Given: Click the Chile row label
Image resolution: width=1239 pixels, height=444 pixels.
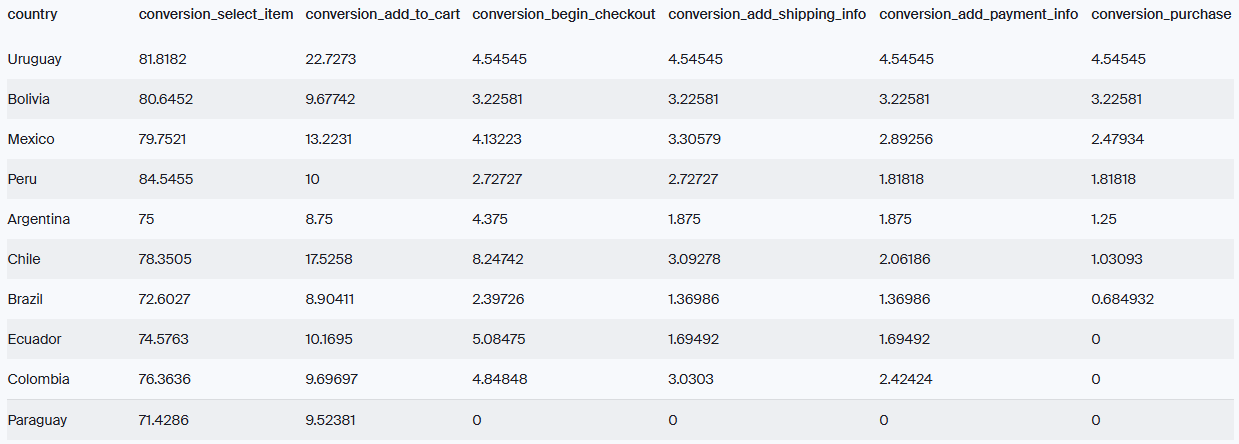Looking at the screenshot, I should (25, 259).
